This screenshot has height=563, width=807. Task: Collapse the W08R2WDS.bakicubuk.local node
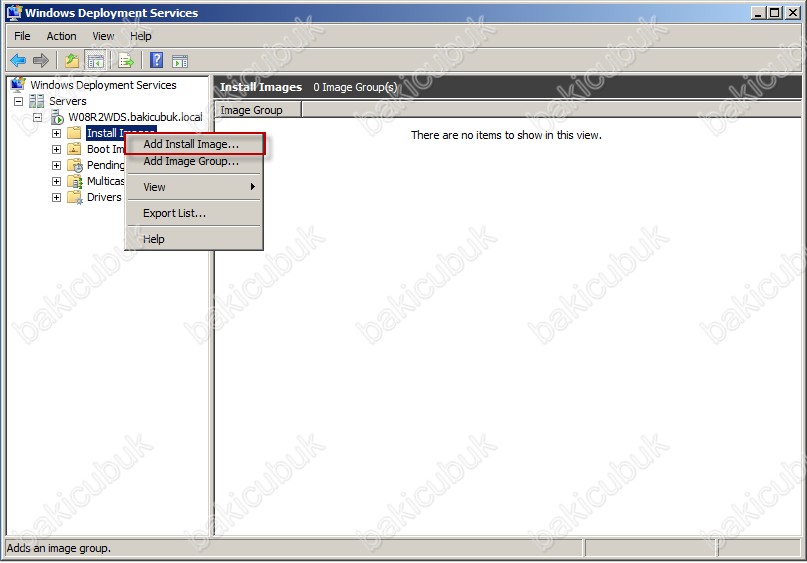click(x=38, y=117)
